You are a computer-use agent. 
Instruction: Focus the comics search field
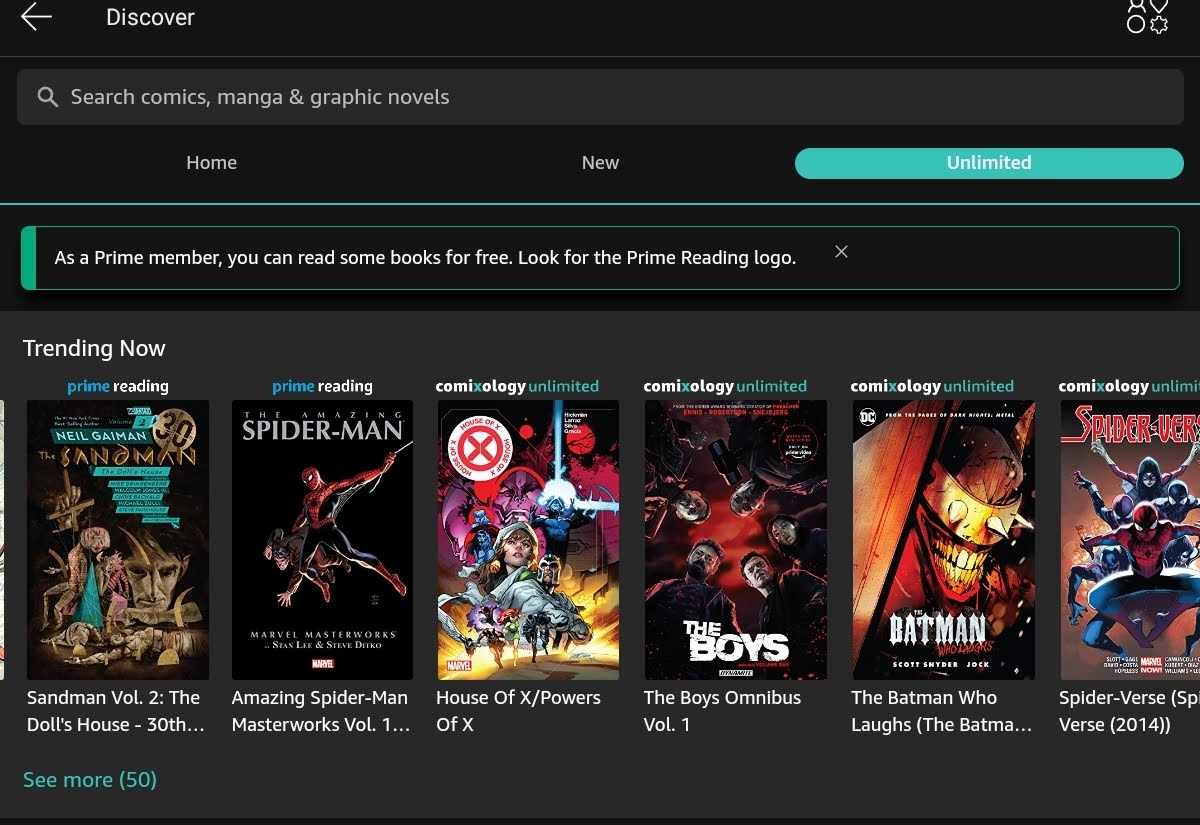(600, 97)
